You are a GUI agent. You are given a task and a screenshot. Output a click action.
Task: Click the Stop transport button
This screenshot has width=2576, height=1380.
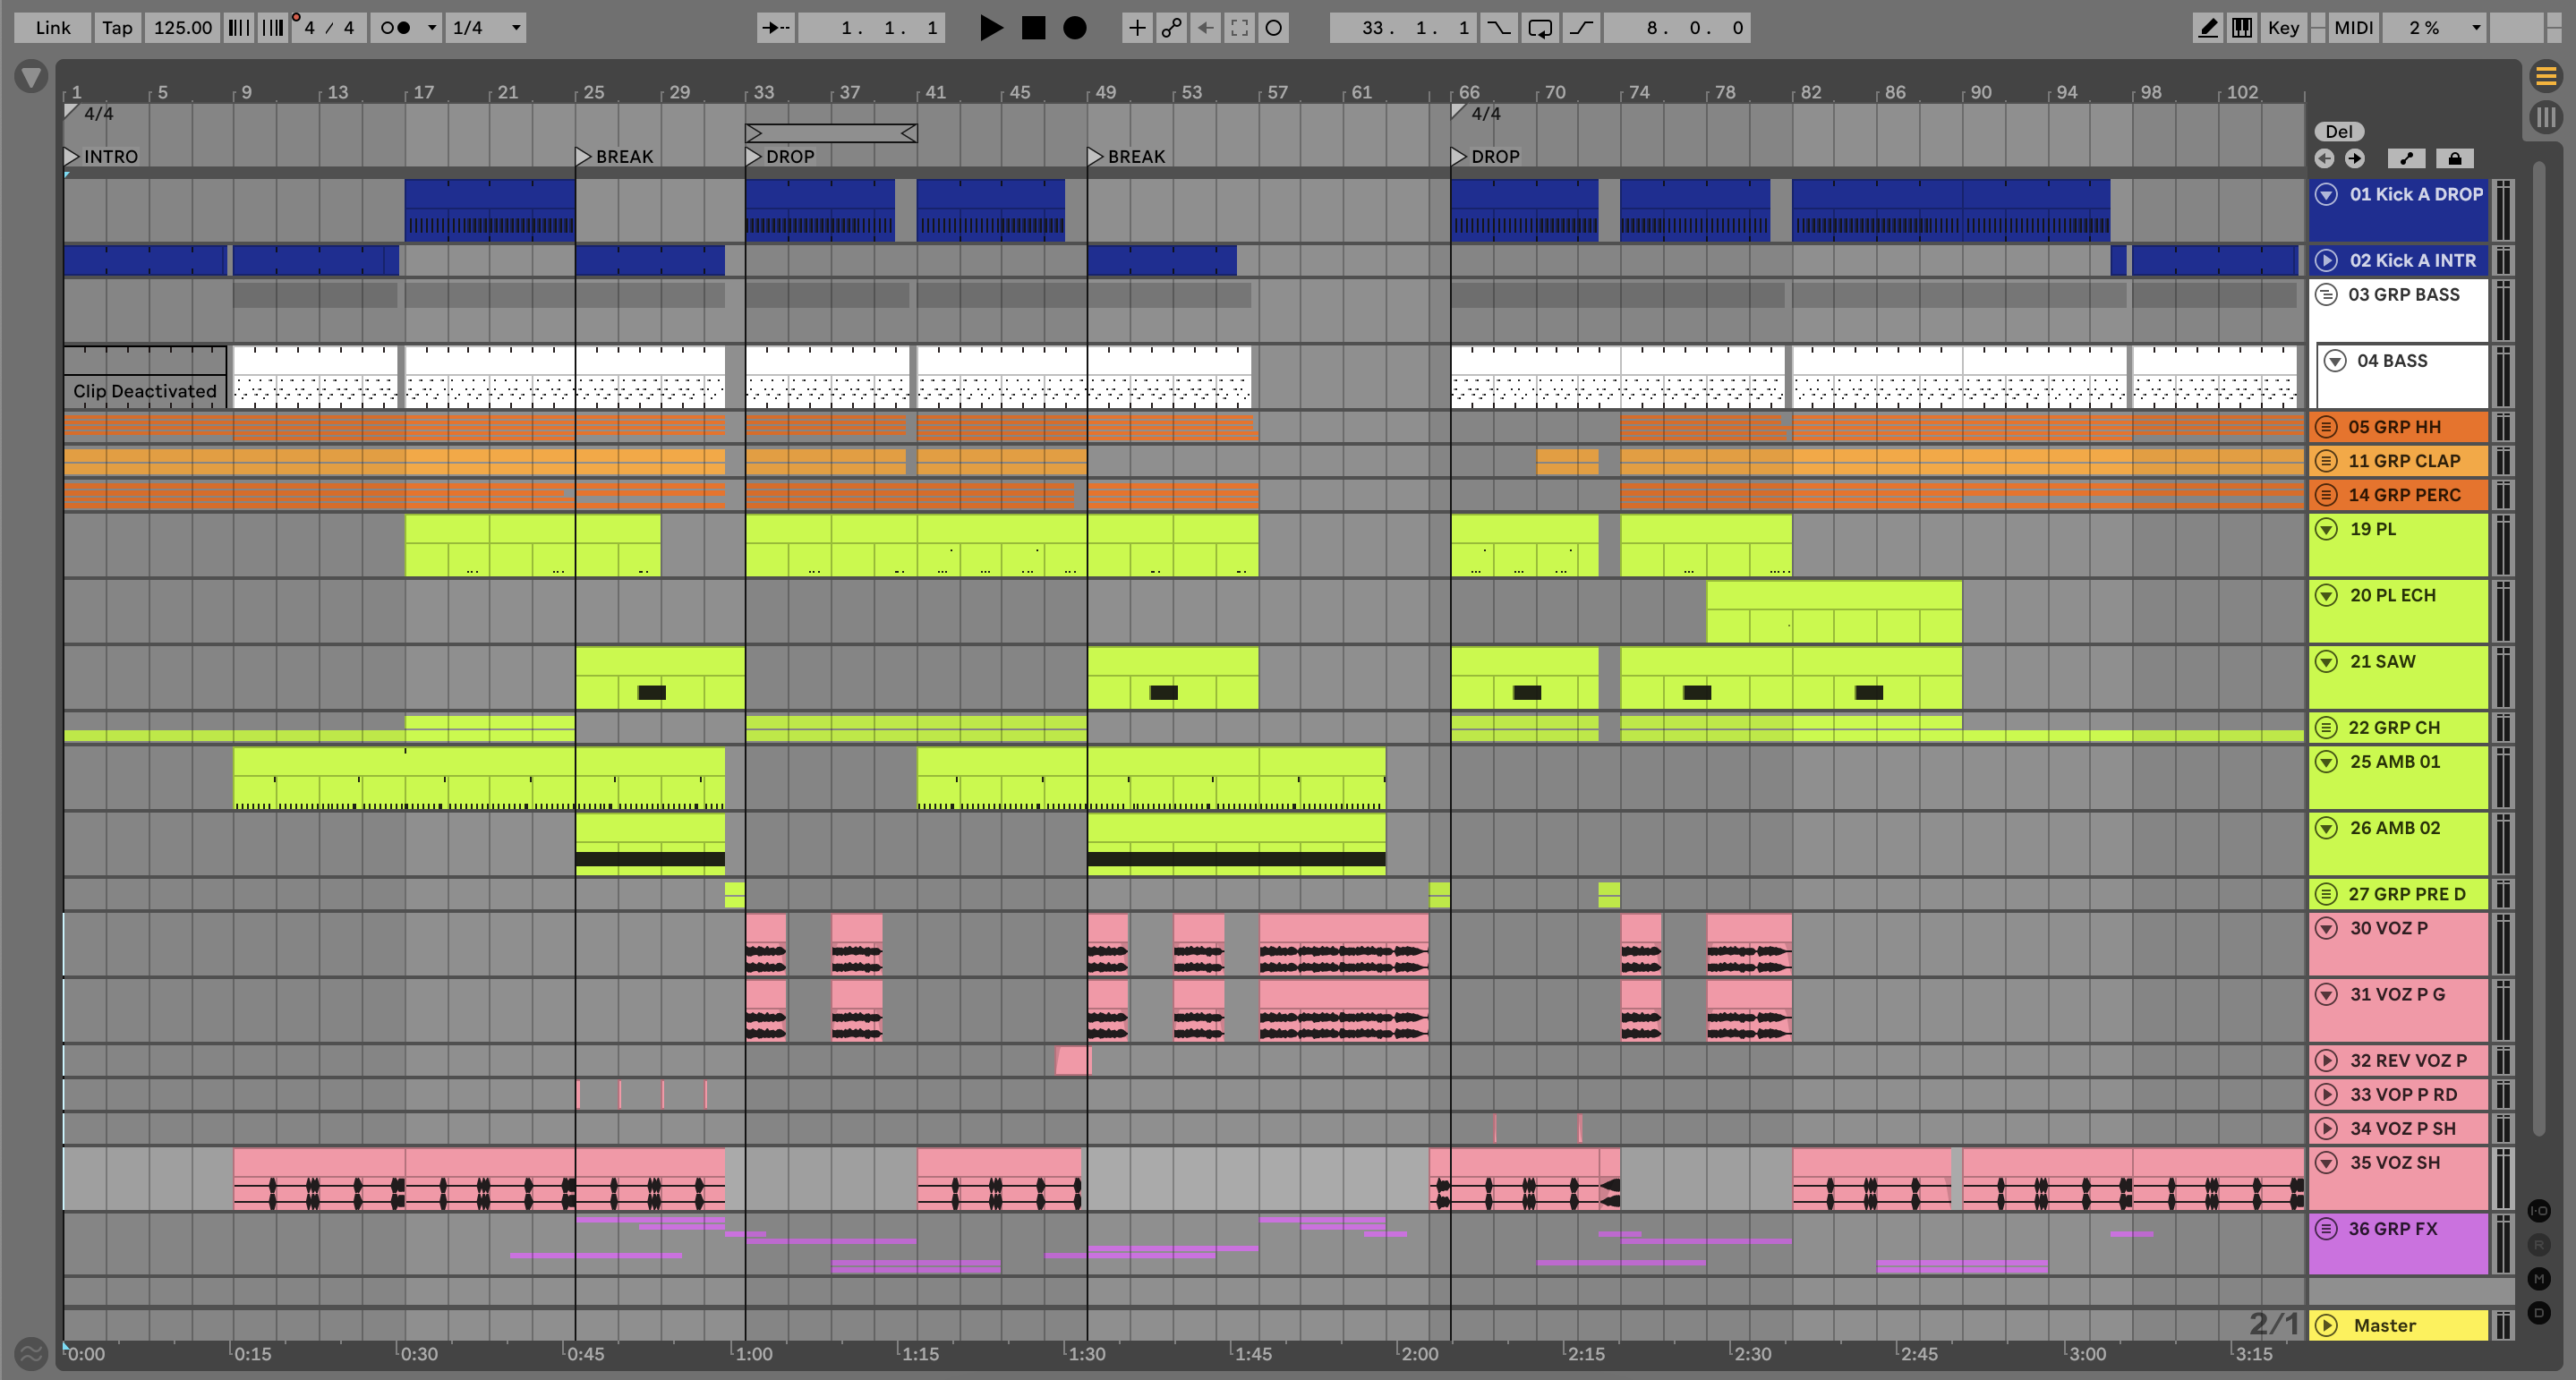click(x=1033, y=28)
